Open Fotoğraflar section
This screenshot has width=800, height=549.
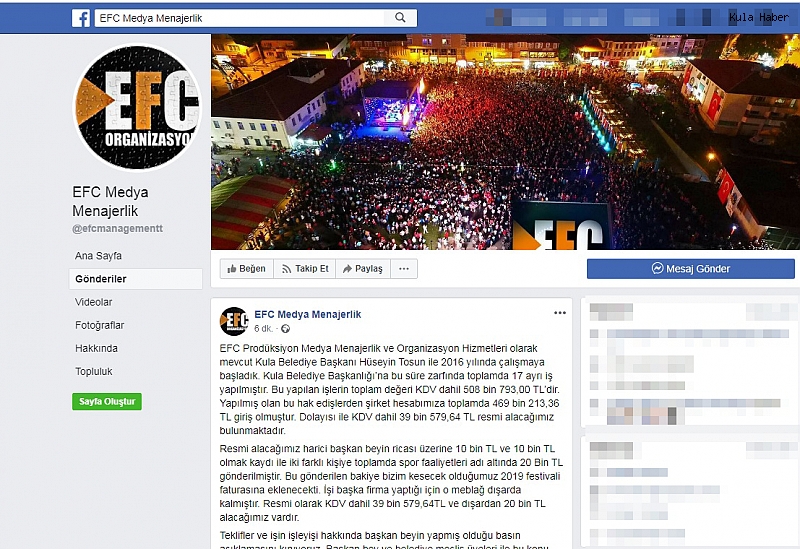pos(99,325)
